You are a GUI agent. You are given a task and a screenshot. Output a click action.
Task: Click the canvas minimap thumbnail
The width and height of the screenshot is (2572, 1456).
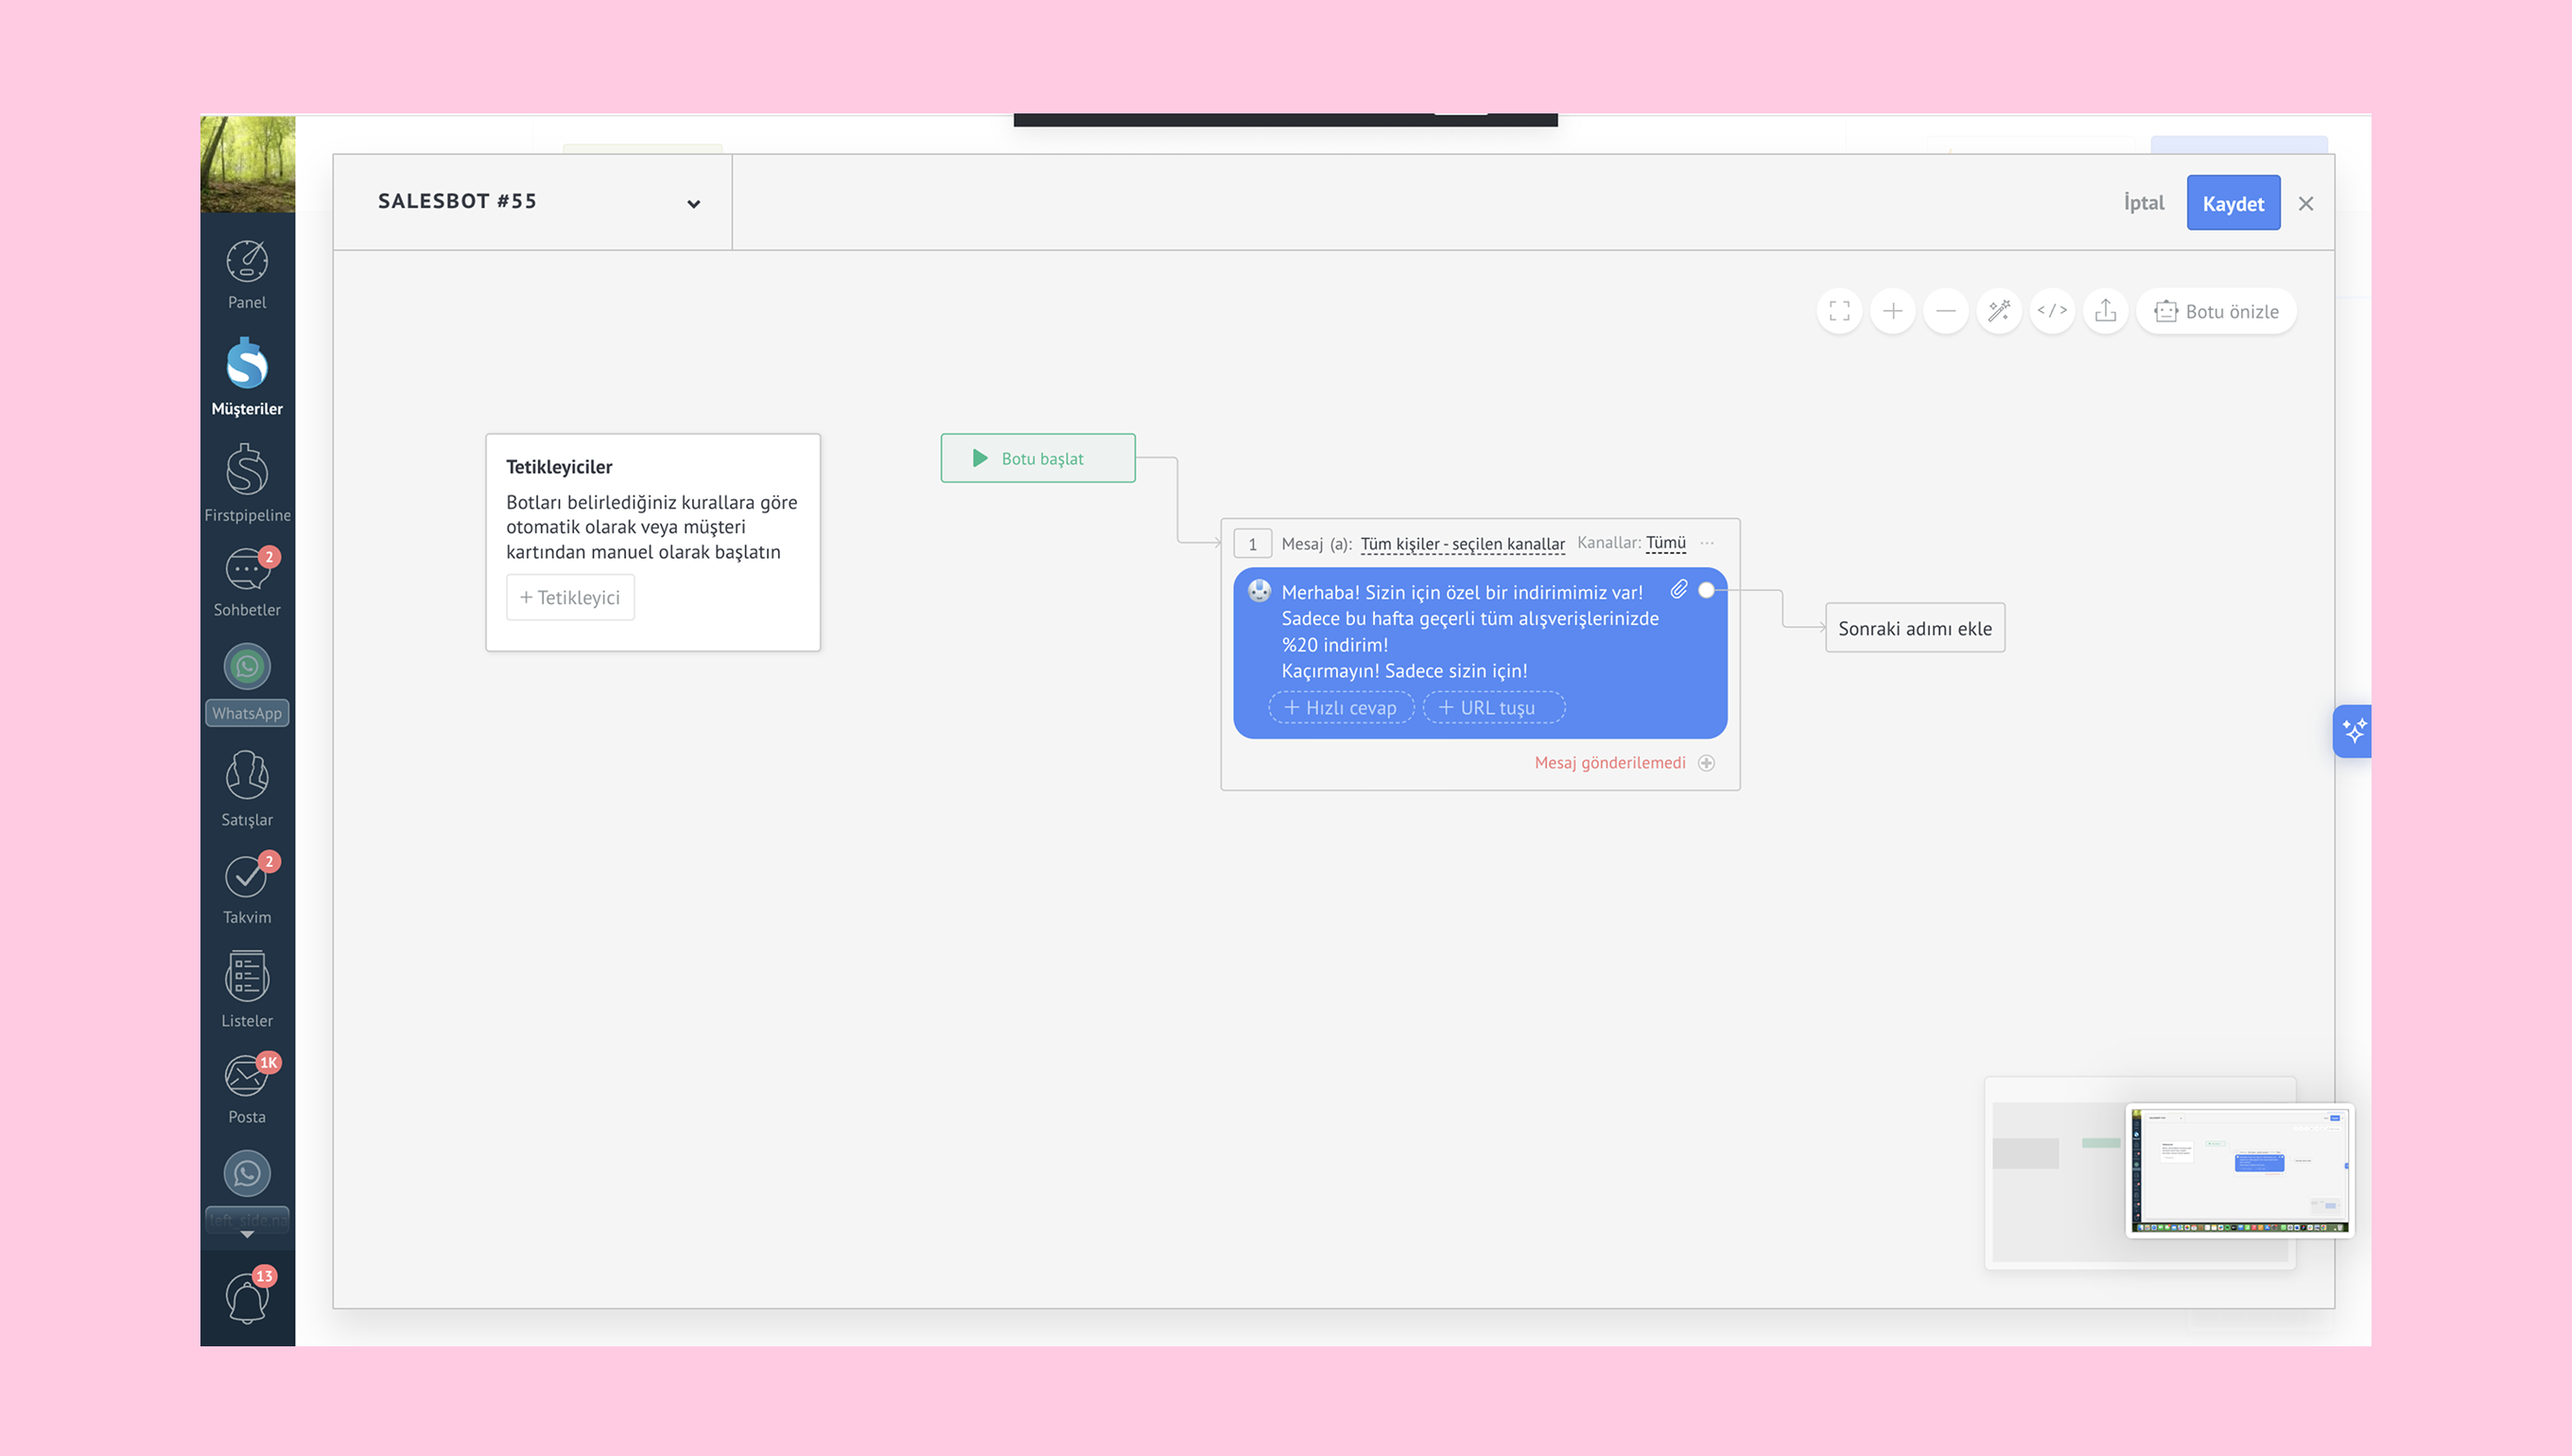point(2238,1170)
